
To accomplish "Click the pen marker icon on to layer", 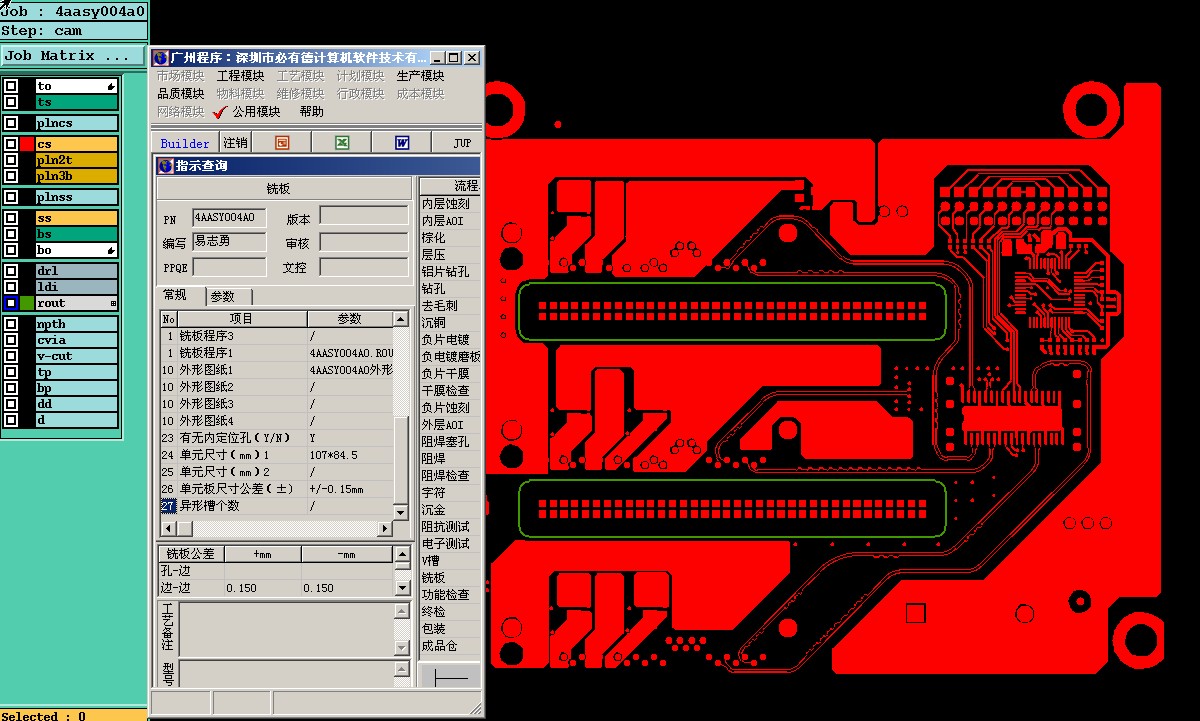I will 111,87.
